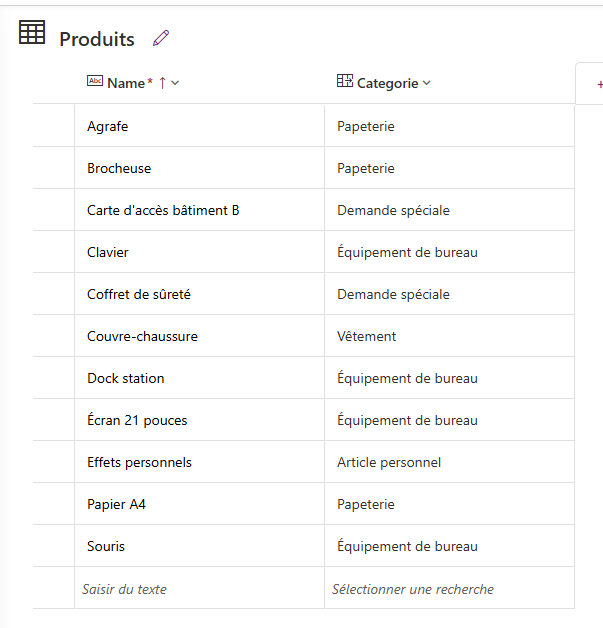Screen dimensions: 603x628
Task: Click the pencil edit icon next to Produits
Action: coord(161,38)
